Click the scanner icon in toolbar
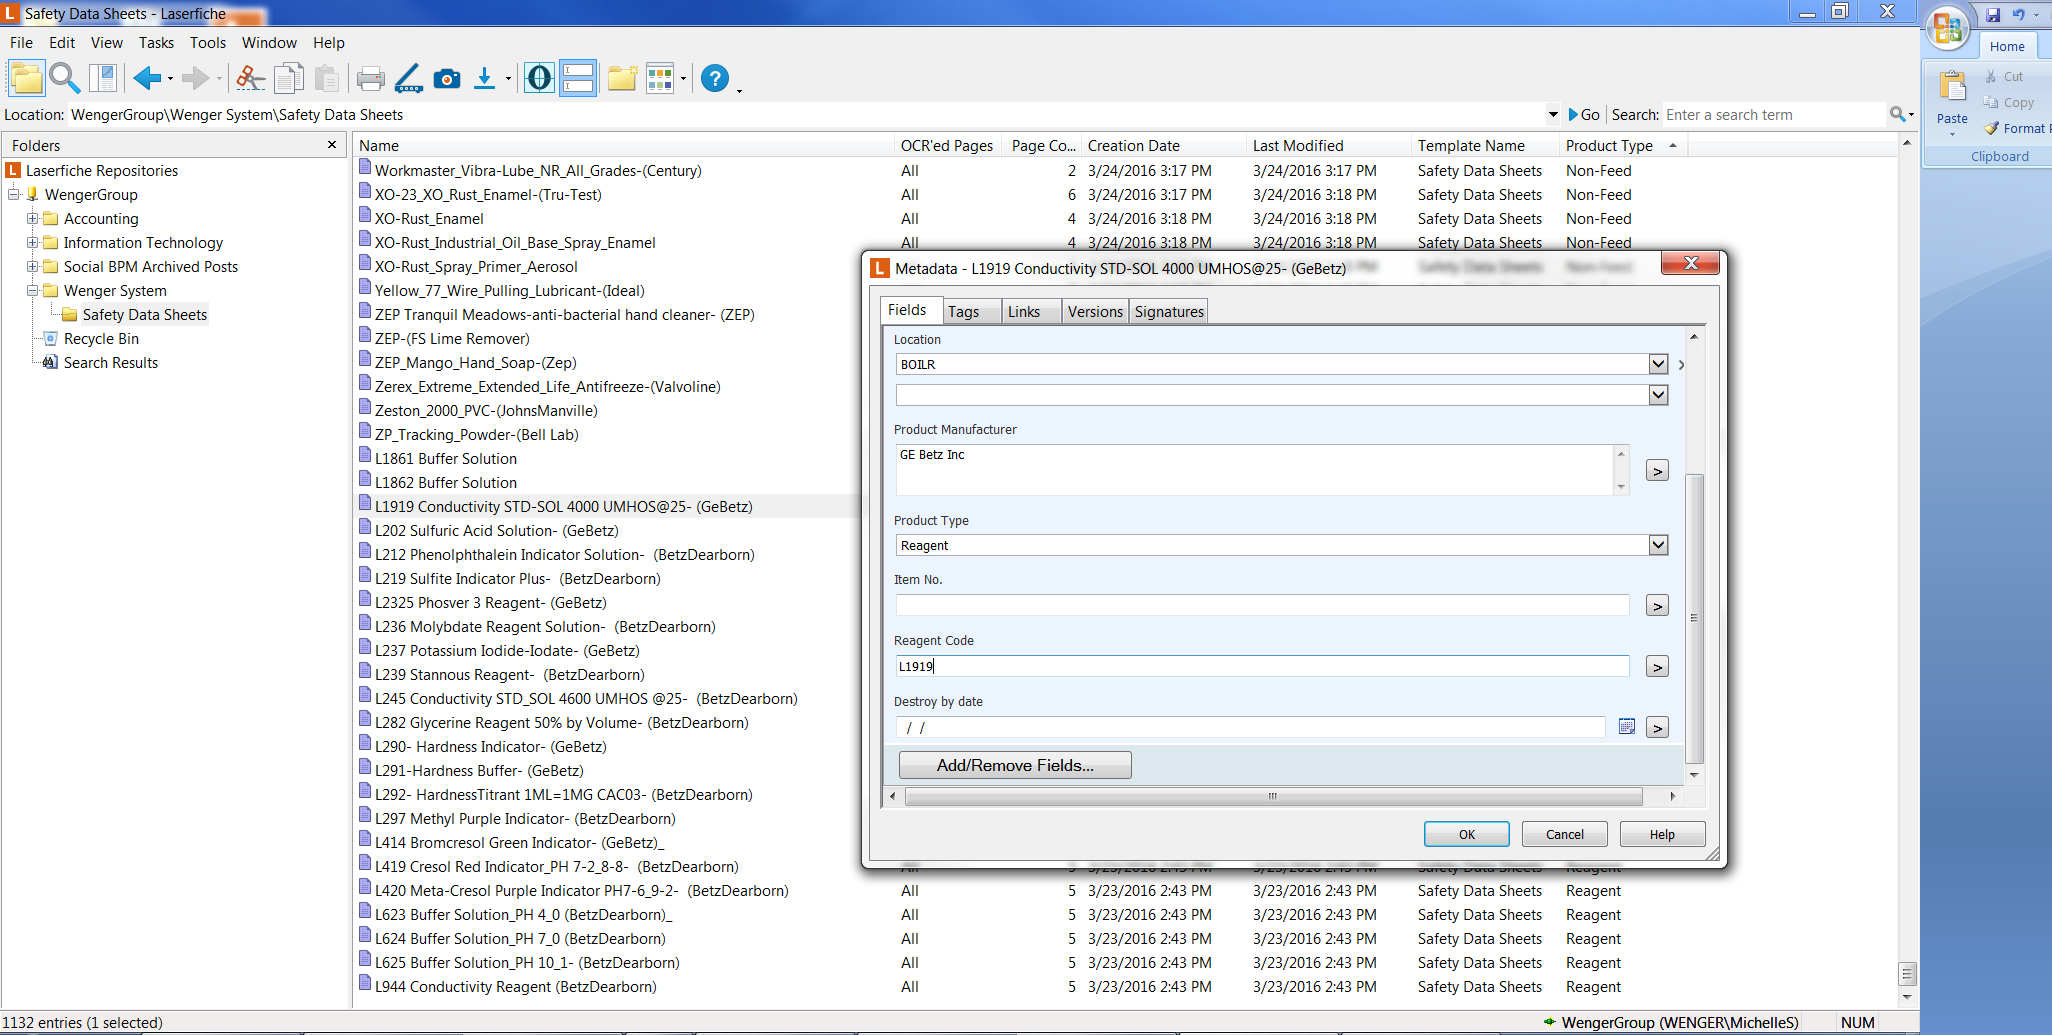The image size is (2052, 1035). [x=408, y=78]
